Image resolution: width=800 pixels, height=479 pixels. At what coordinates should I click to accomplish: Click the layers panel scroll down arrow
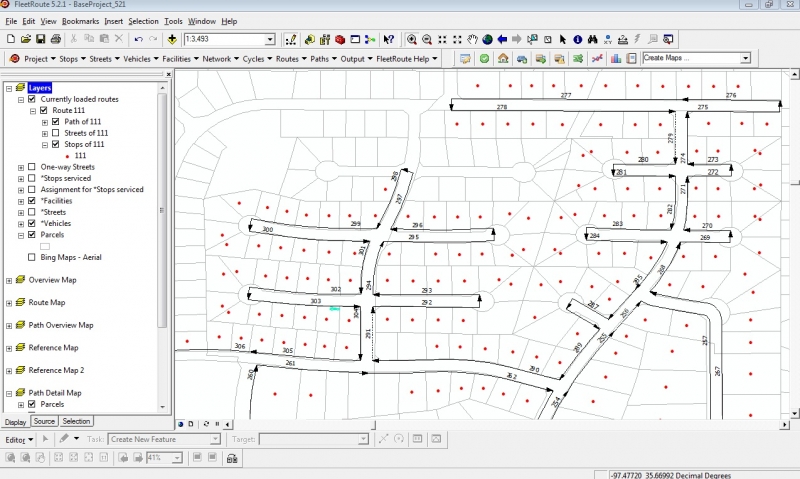coord(162,407)
